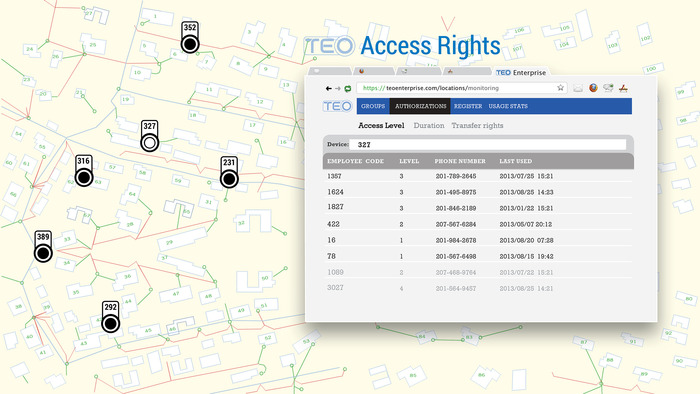
Task: Click the browser back arrow
Action: pos(329,88)
